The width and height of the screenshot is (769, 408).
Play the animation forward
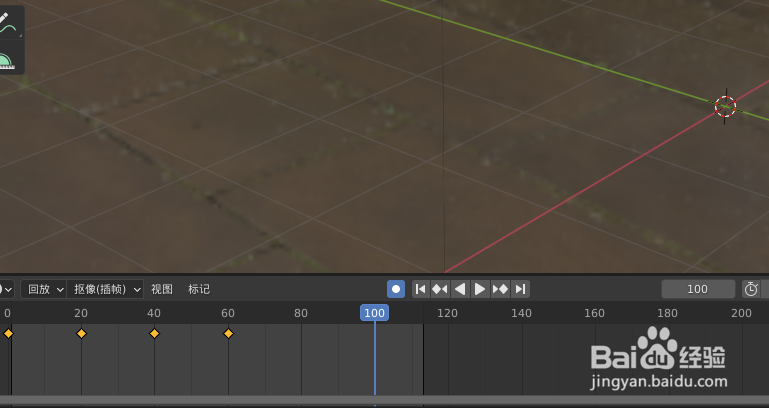(x=480, y=289)
